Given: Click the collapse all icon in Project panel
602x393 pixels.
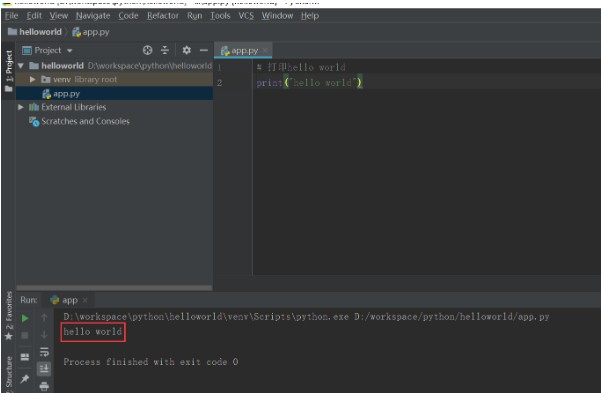Looking at the screenshot, I should tap(165, 50).
